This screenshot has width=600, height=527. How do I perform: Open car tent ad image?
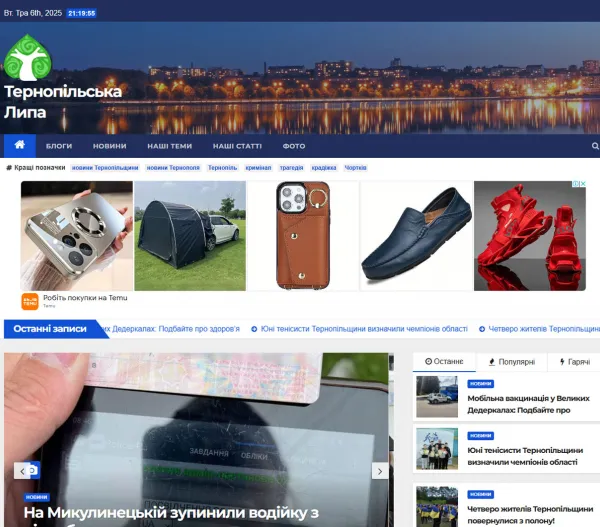click(x=190, y=236)
